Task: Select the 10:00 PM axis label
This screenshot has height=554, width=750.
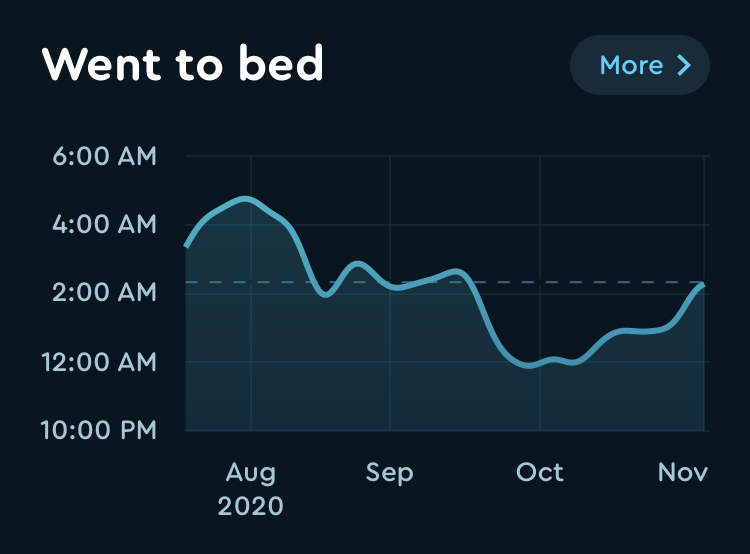Action: (99, 430)
